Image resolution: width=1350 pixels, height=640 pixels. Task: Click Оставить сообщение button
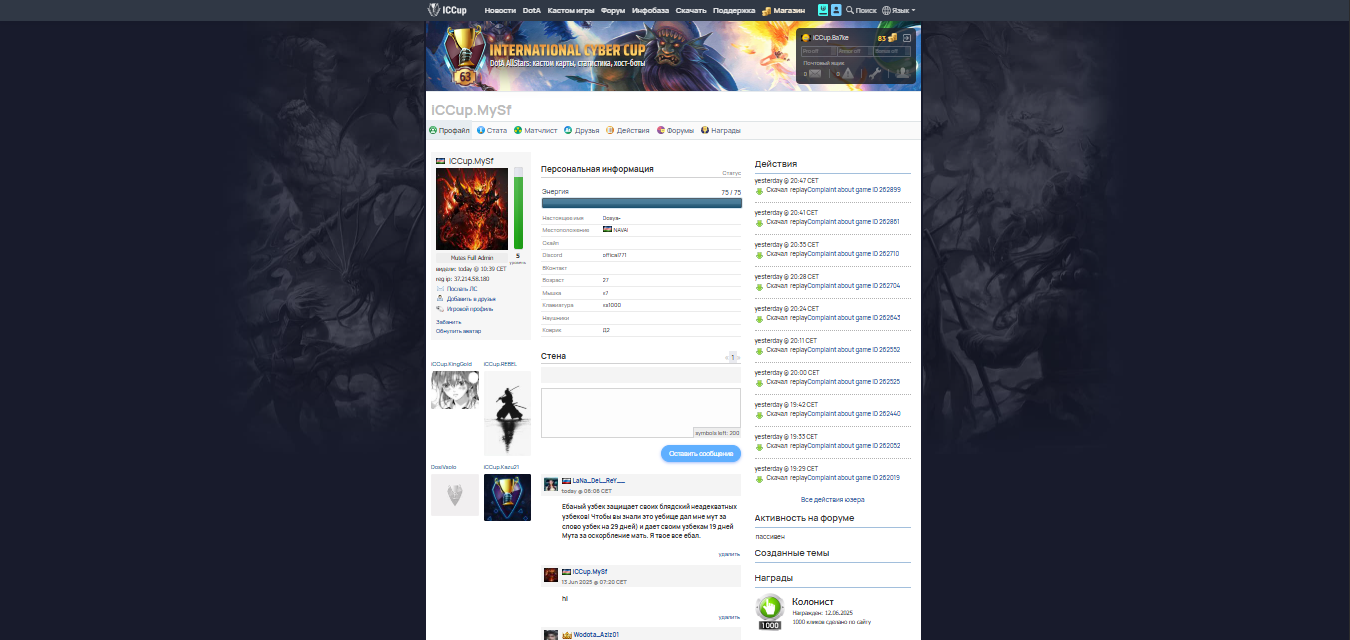click(x=701, y=453)
